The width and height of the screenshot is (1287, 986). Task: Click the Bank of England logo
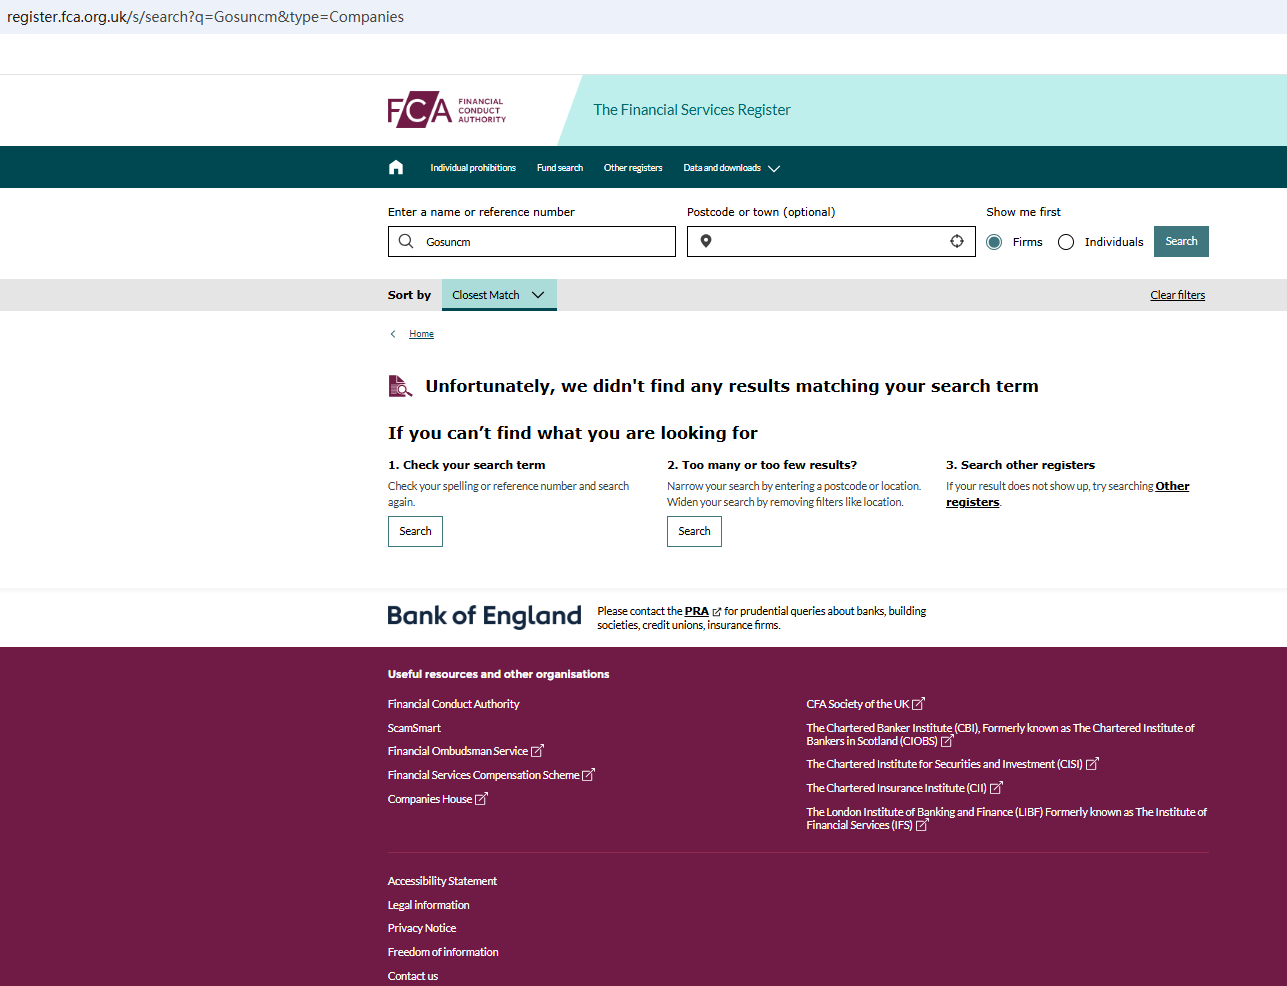484,616
